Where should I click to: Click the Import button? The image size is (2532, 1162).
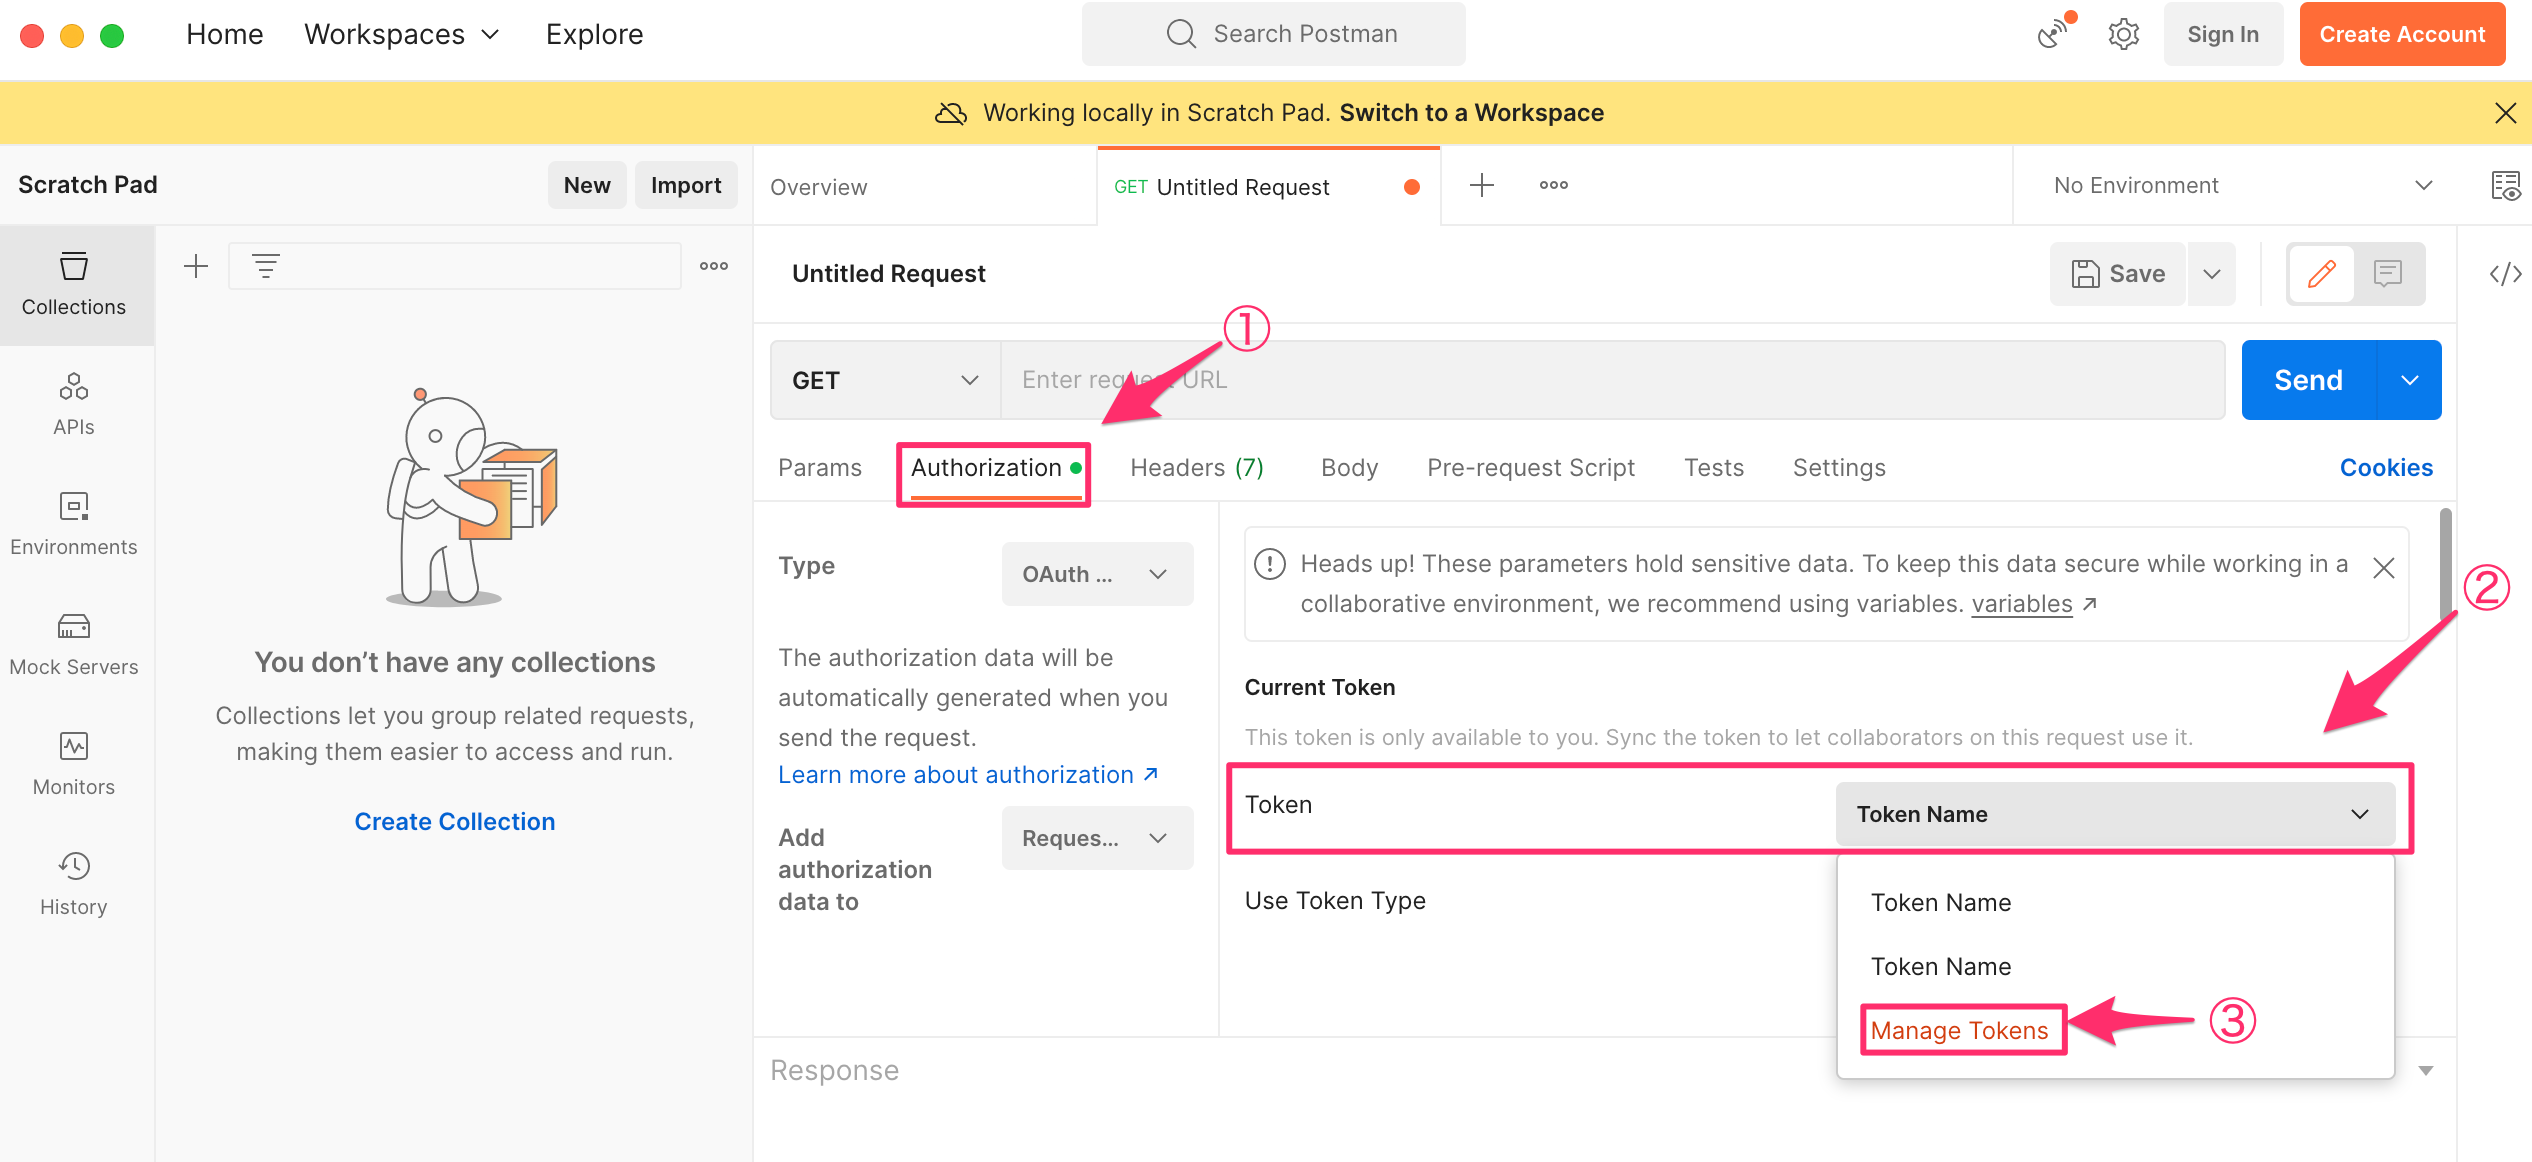686,185
